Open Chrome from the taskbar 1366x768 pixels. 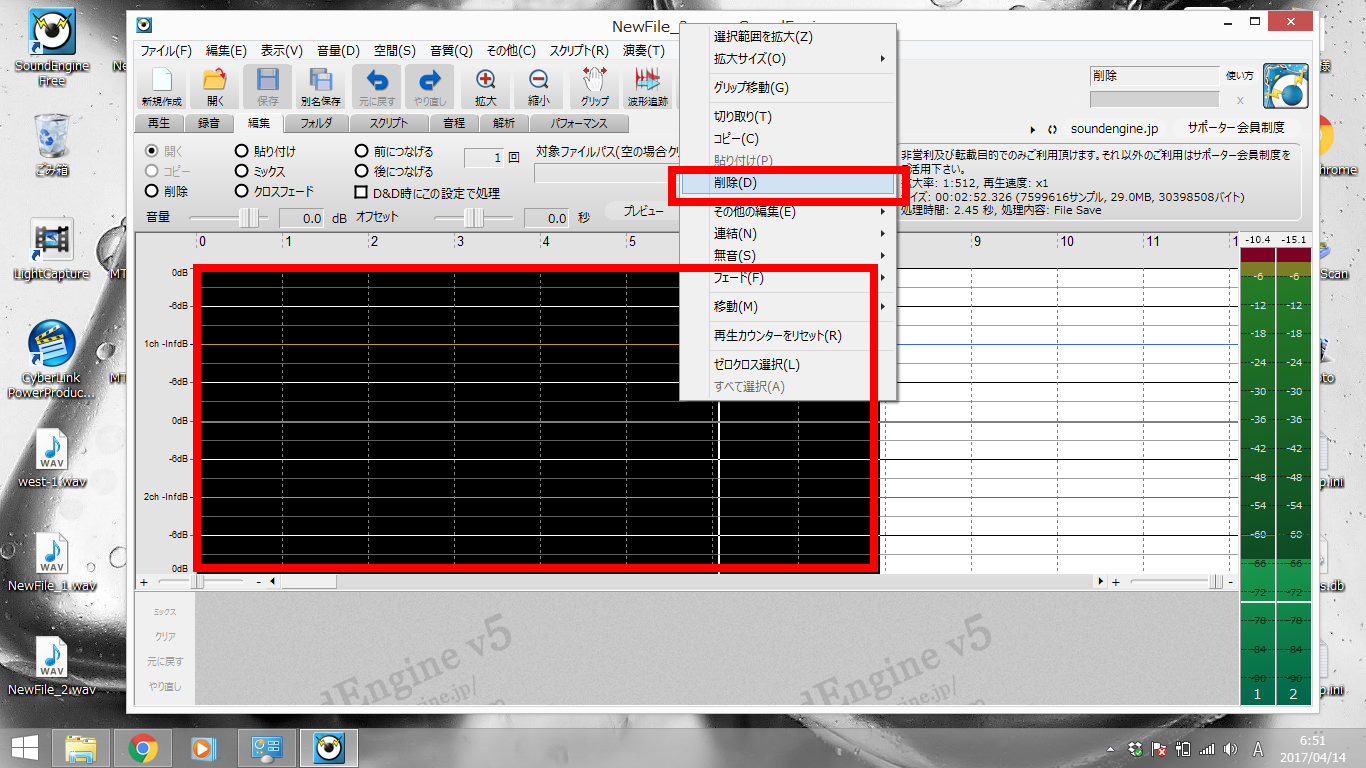pos(143,747)
